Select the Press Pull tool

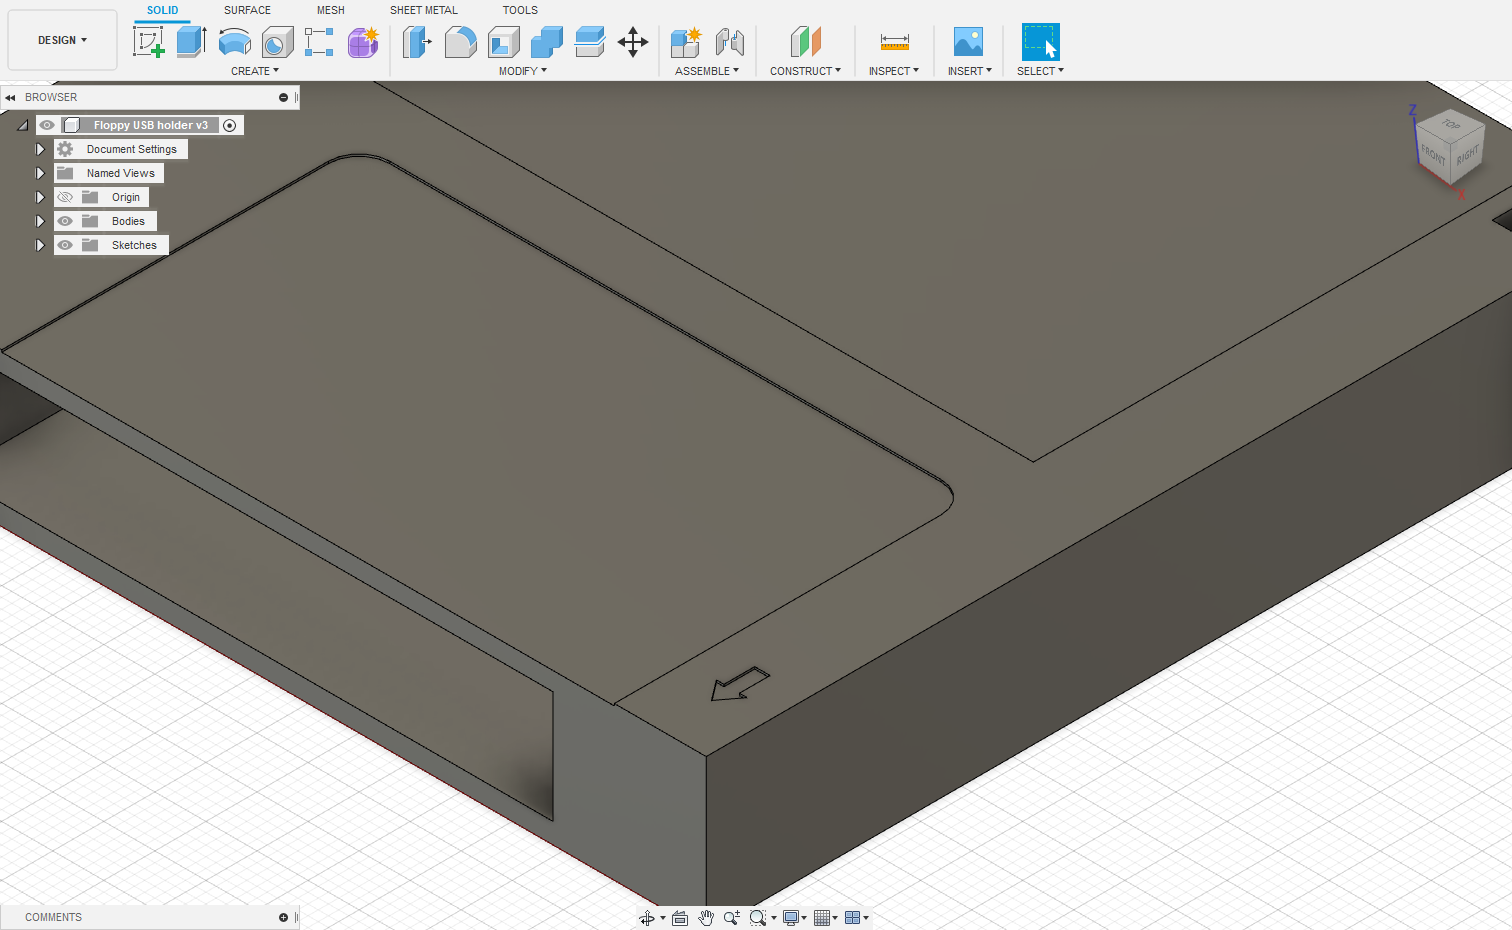coord(417,42)
